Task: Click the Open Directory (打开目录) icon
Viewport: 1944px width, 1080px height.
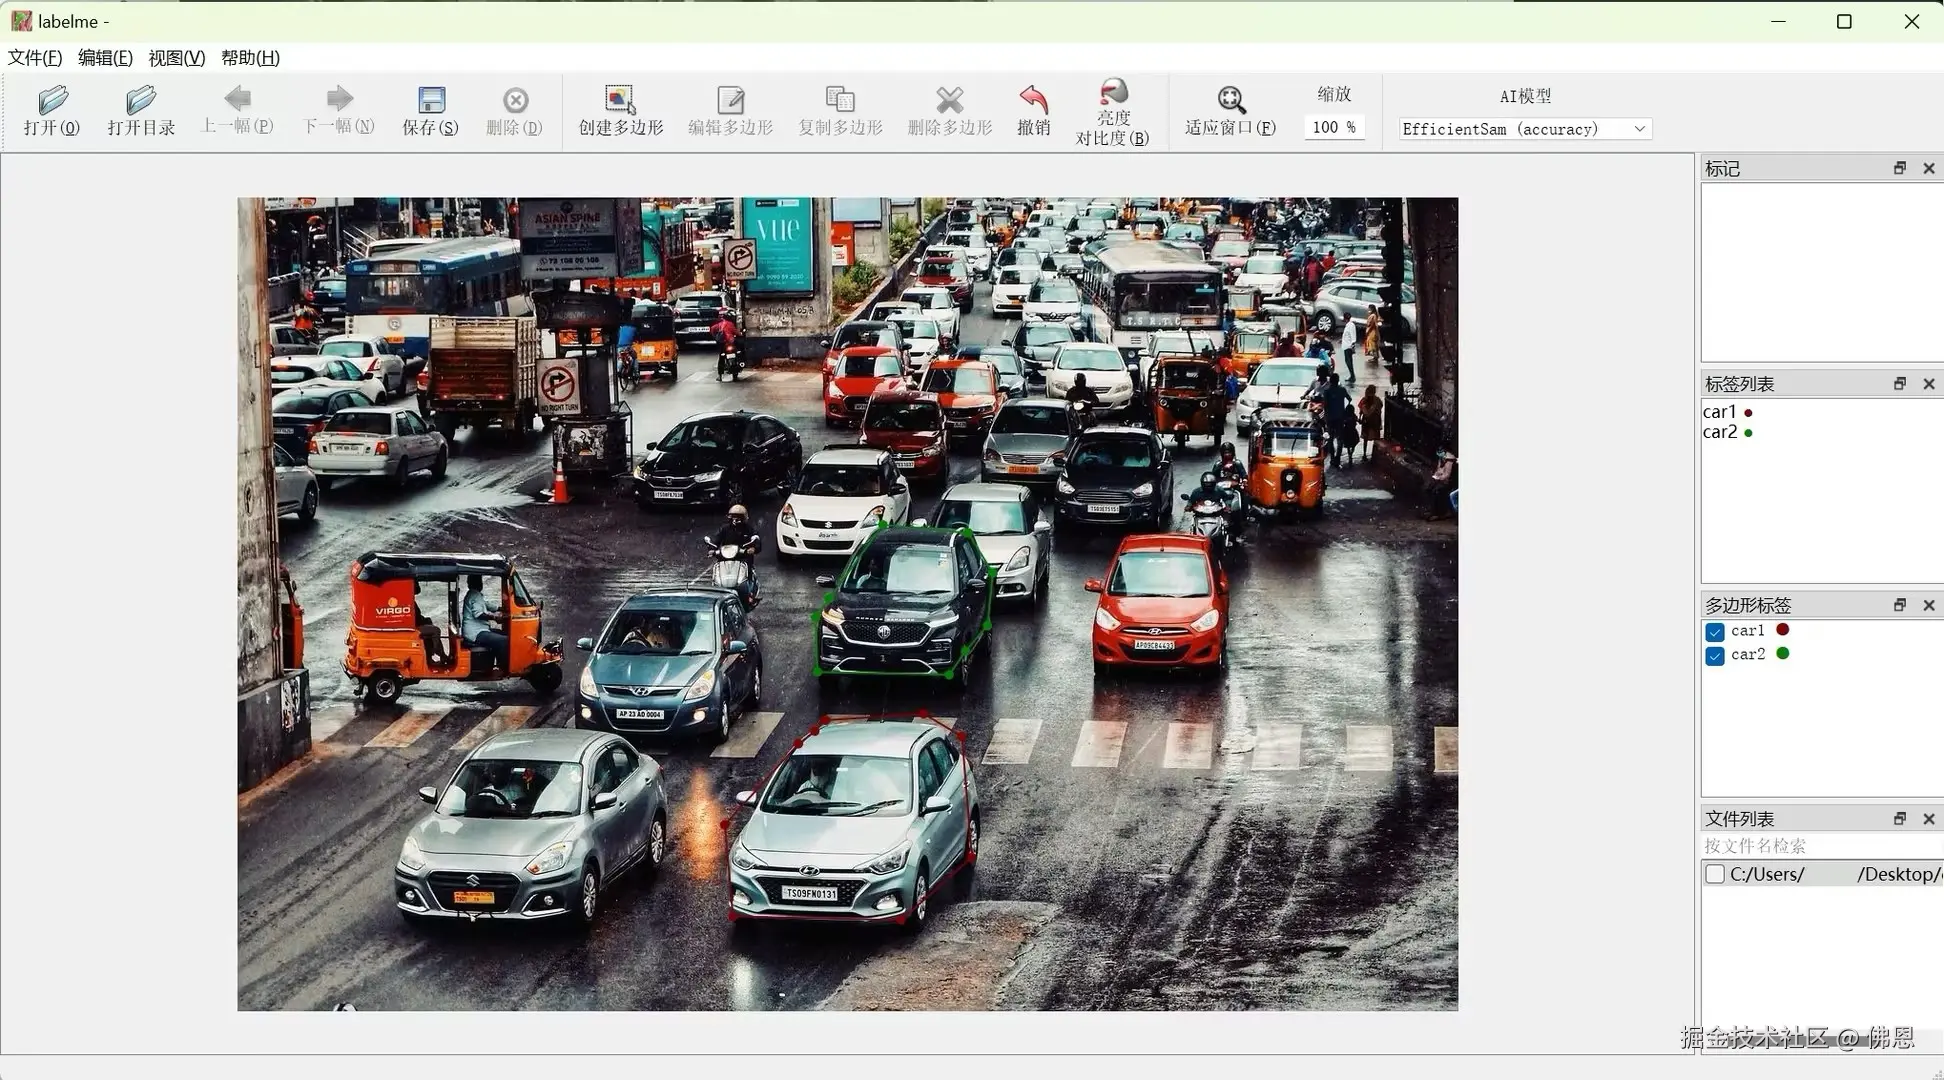Action: [x=141, y=100]
